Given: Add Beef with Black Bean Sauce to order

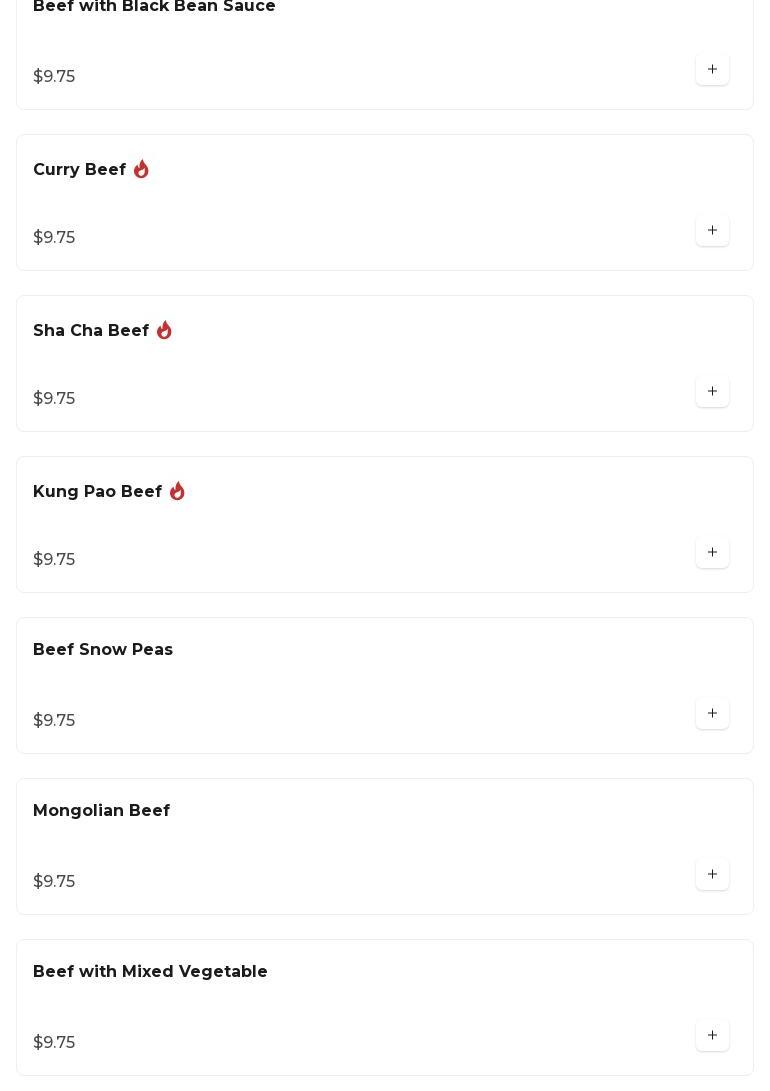Looking at the screenshot, I should click(x=712, y=70).
